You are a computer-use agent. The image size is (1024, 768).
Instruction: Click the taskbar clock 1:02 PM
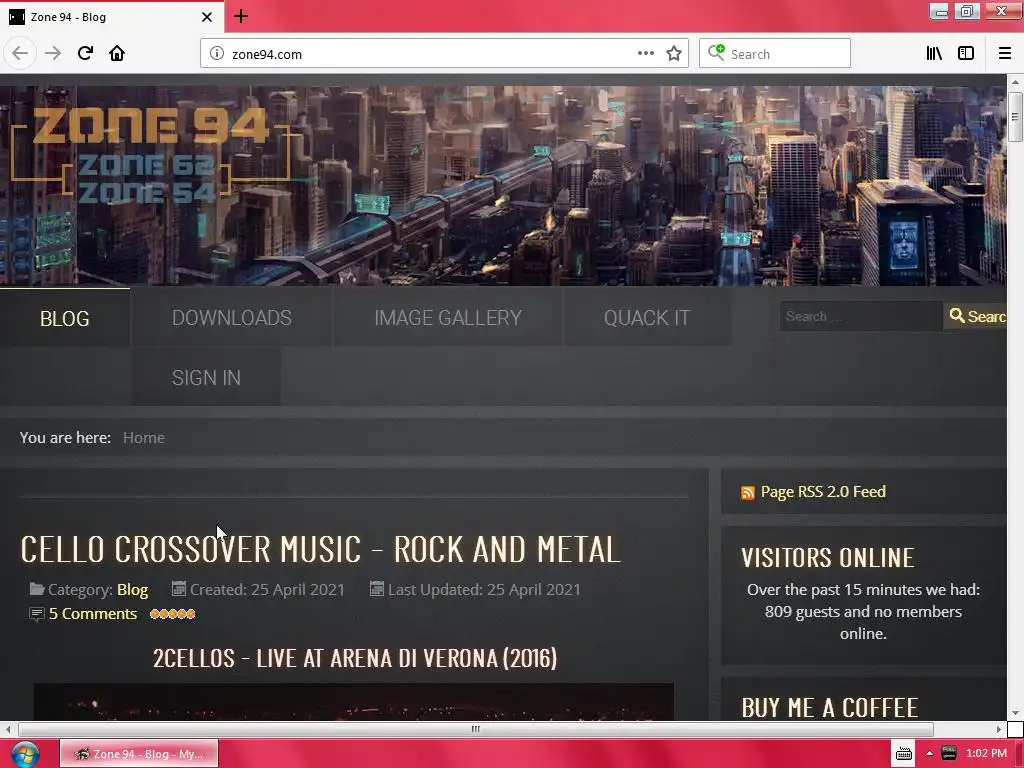click(x=986, y=753)
